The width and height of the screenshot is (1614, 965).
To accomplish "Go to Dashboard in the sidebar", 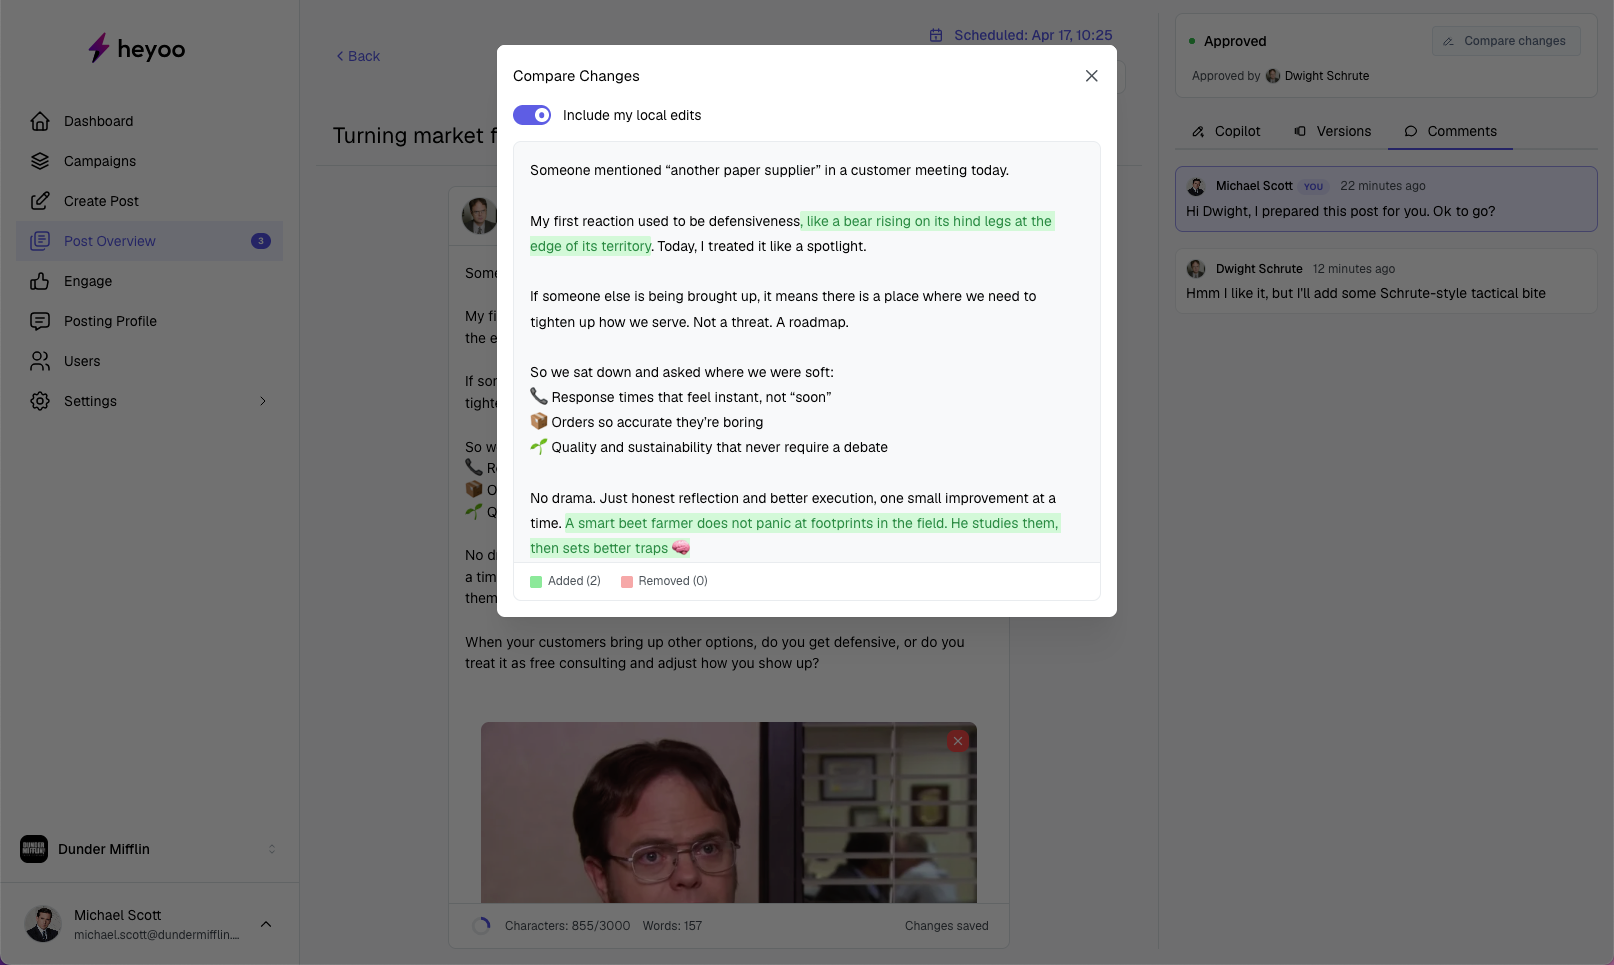I will click(150, 121).
